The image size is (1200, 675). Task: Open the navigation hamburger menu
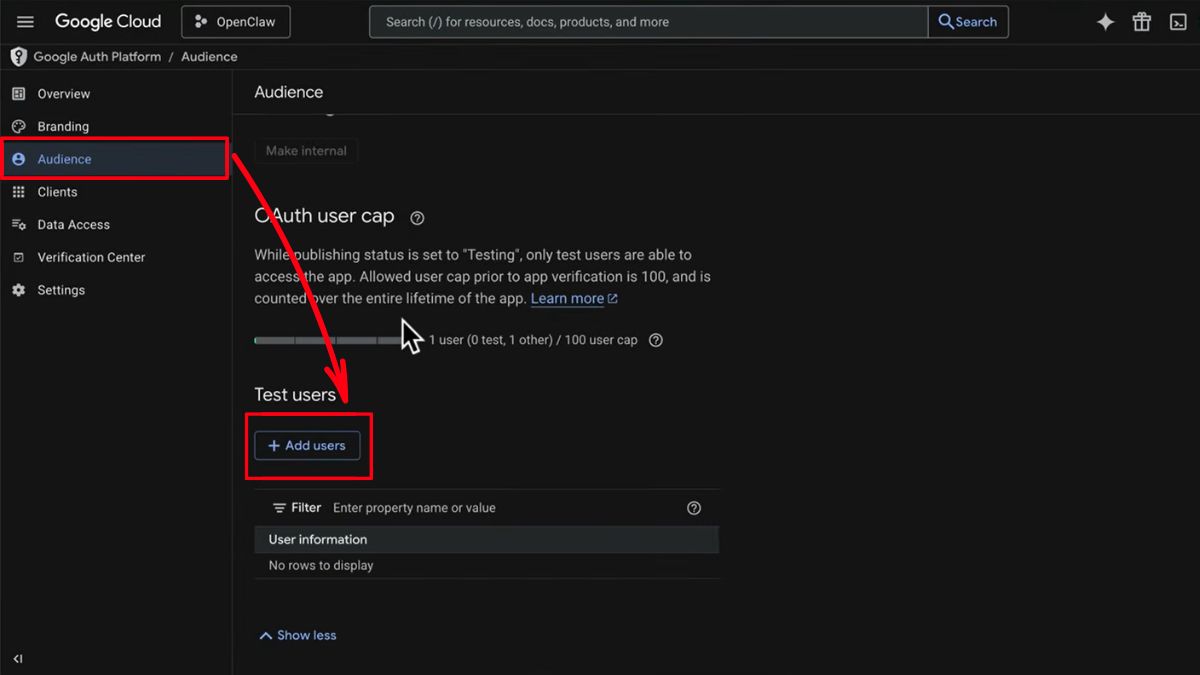pos(25,21)
